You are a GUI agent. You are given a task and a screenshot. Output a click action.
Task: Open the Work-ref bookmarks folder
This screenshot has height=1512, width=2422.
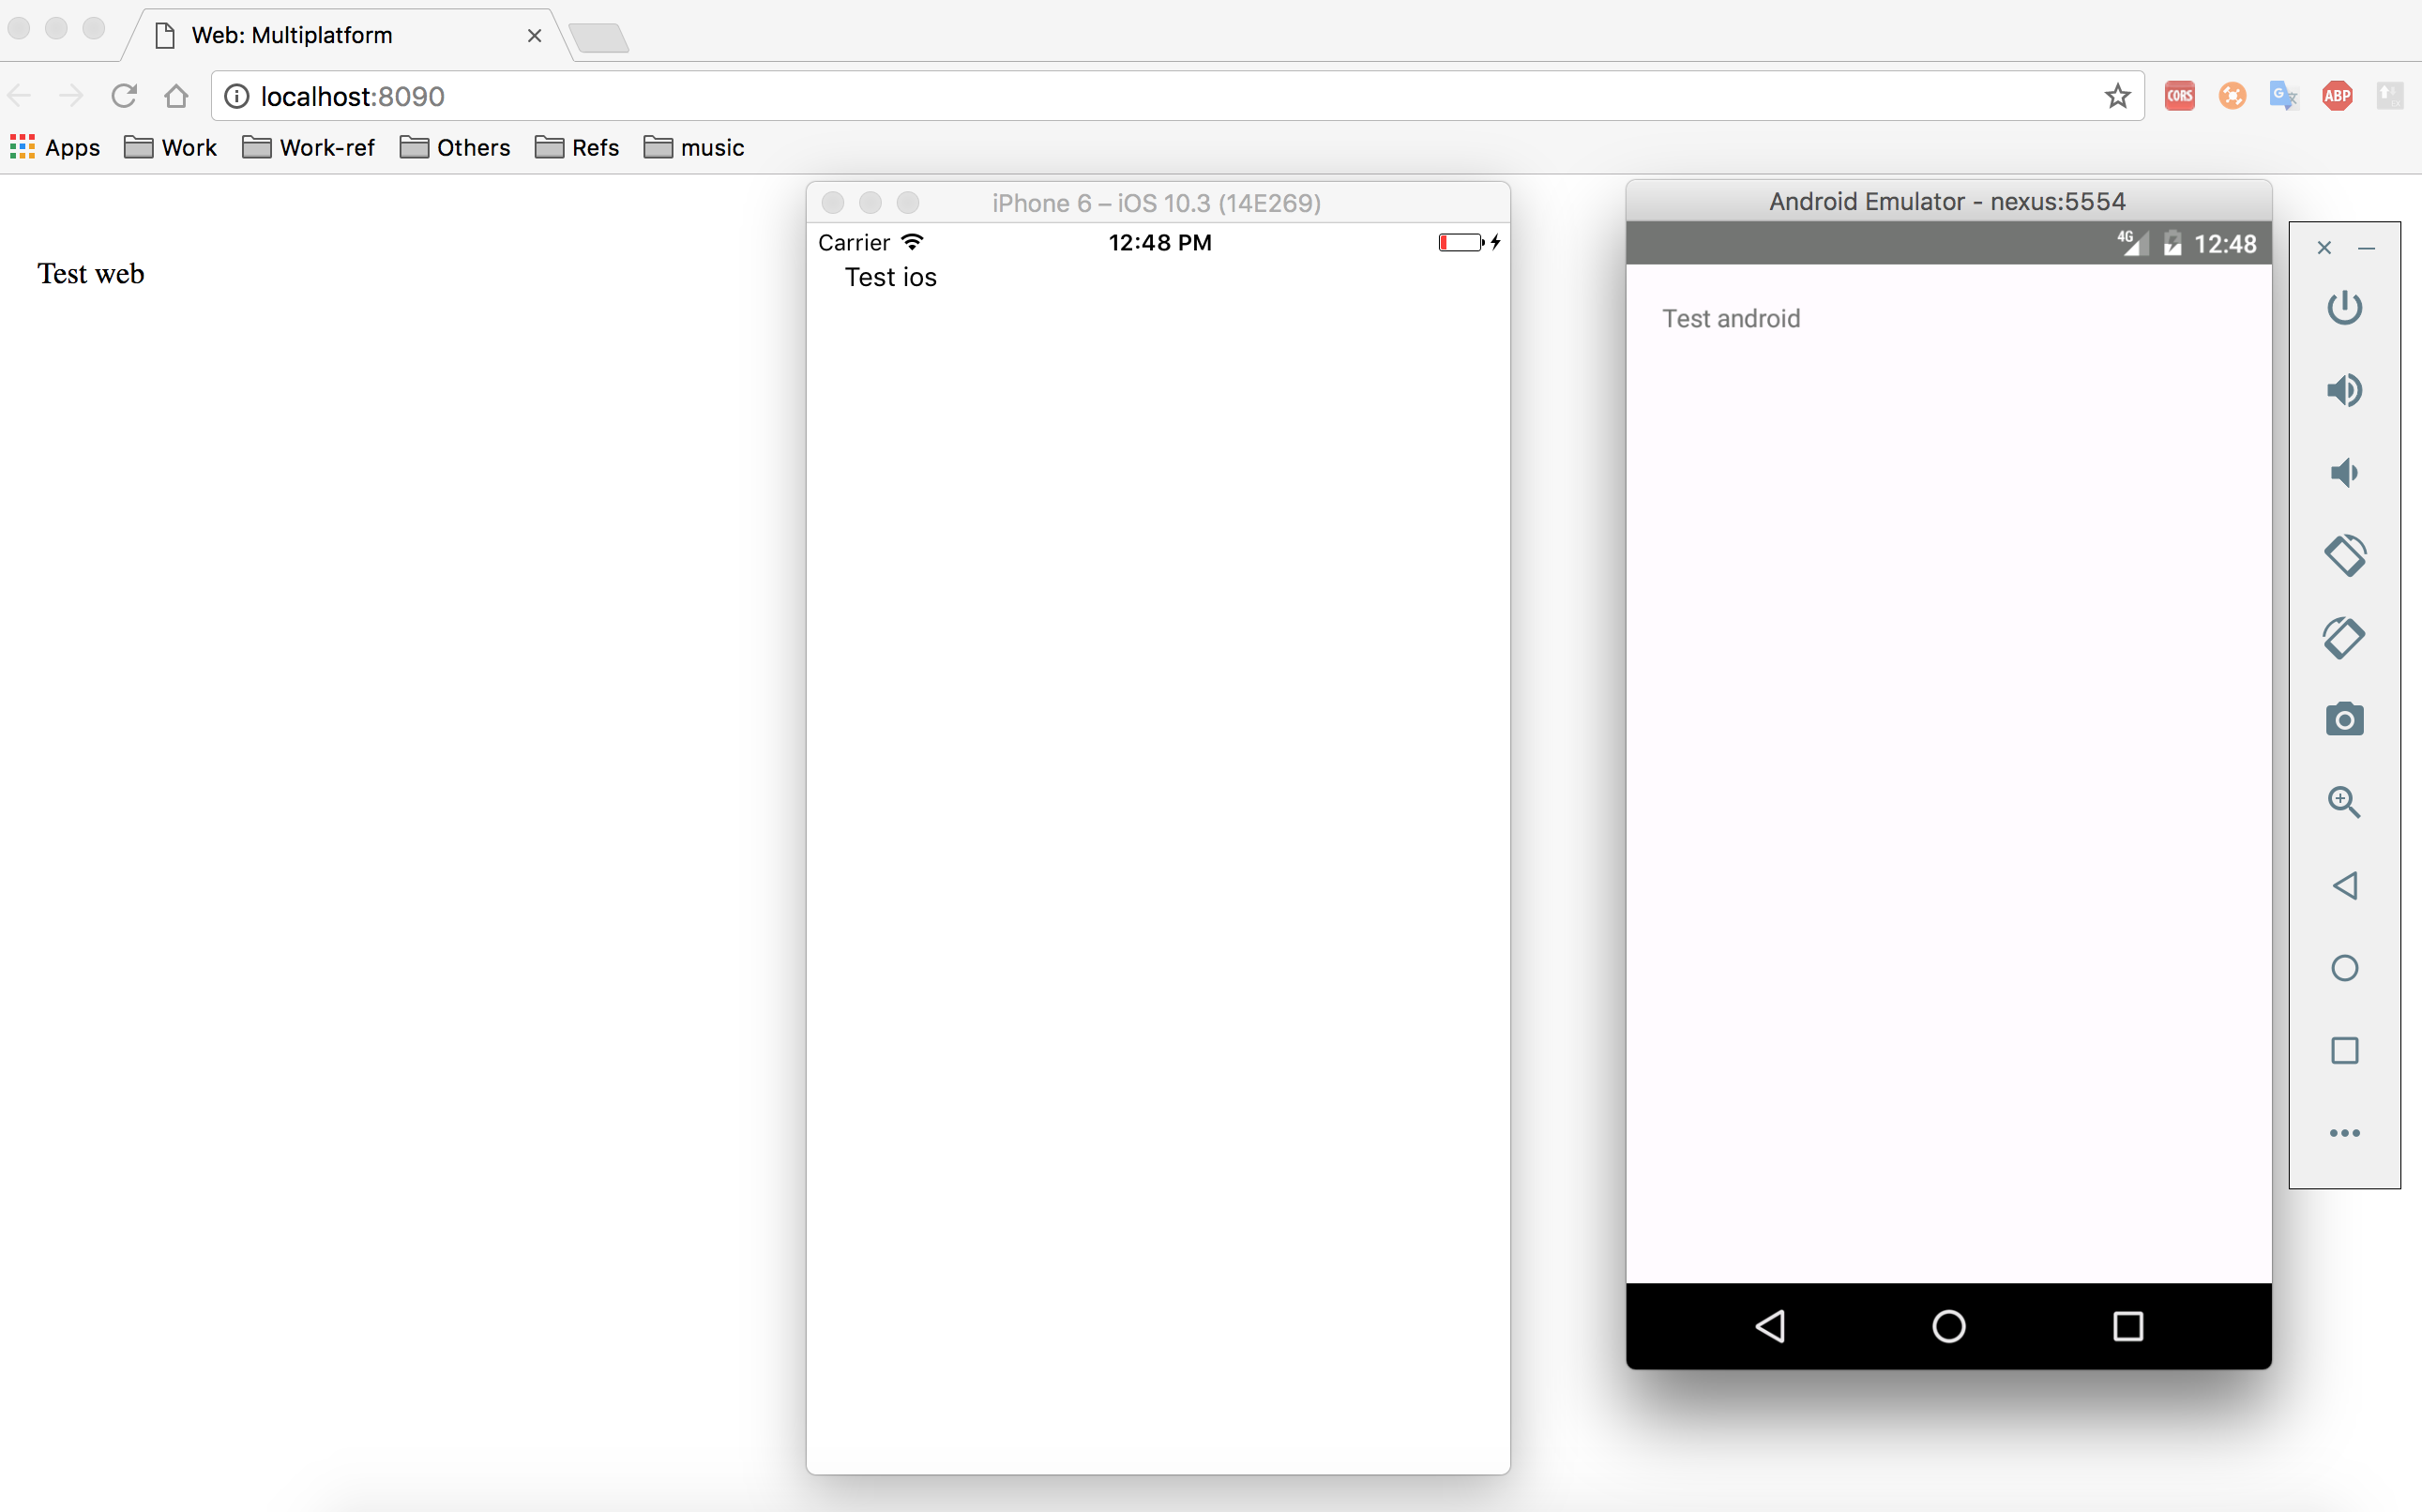[309, 148]
